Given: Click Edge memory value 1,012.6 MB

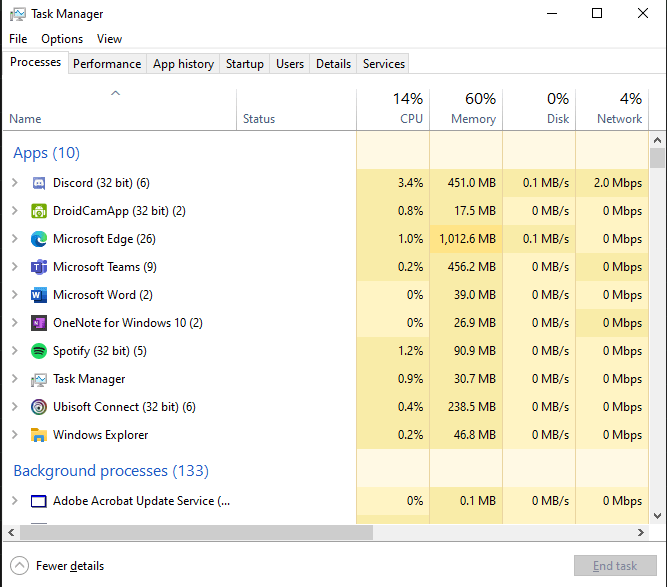Looking at the screenshot, I should tap(467, 239).
